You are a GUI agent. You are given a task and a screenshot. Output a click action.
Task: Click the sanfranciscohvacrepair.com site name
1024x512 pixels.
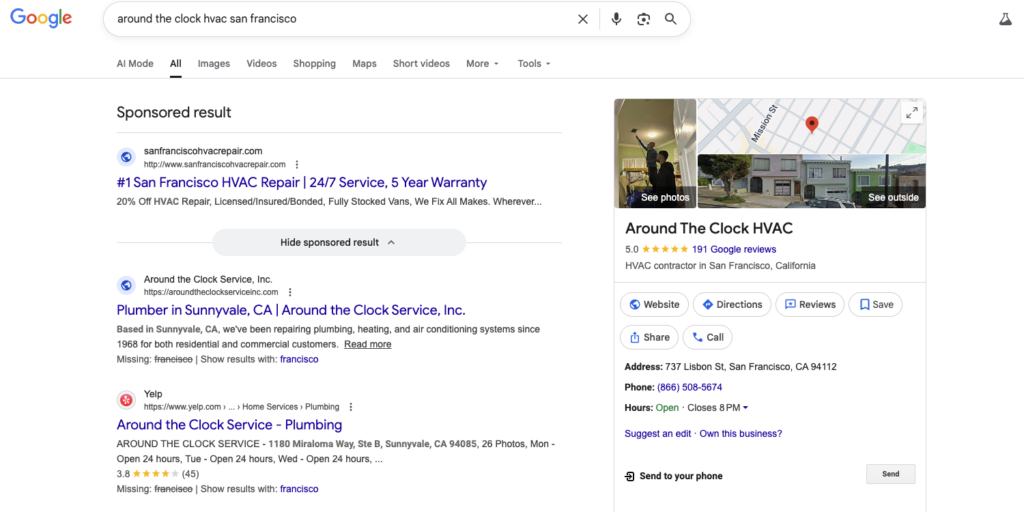pyautogui.click(x=203, y=151)
